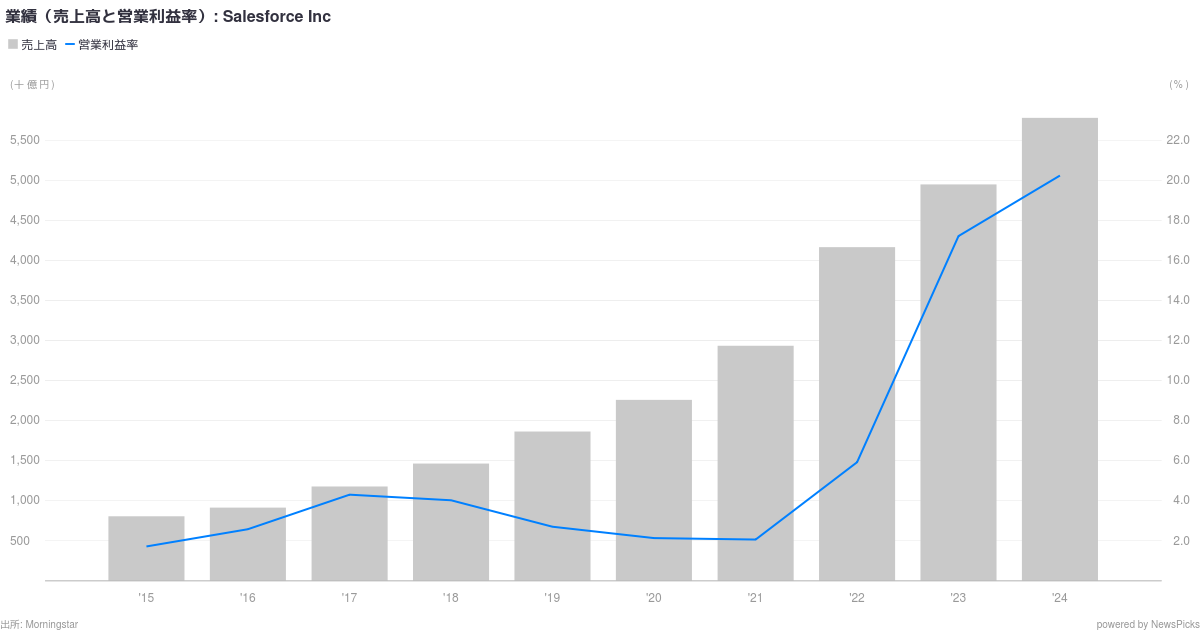
Task: Toggle the 売上高 legend entry
Action: click(33, 45)
